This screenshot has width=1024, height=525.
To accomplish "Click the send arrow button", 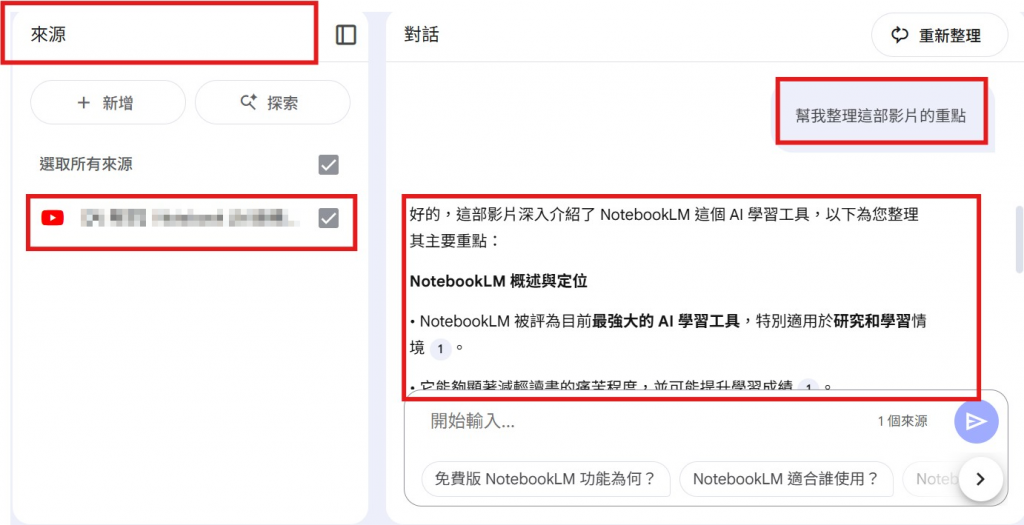I will pyautogui.click(x=976, y=422).
